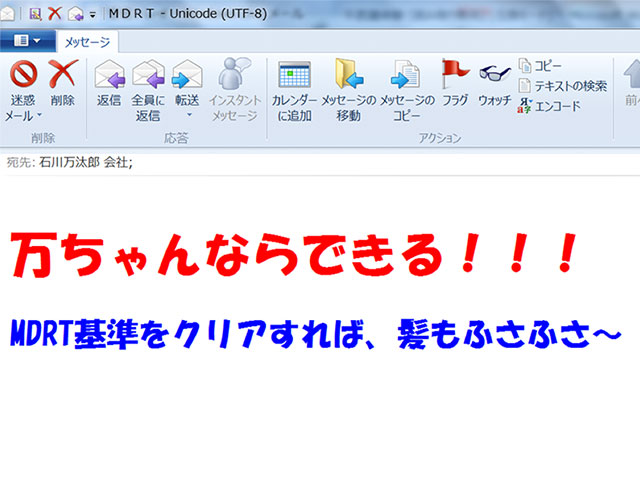640x480 pixels.
Task: Click the red Delete (削除) icon
Action: point(62,76)
